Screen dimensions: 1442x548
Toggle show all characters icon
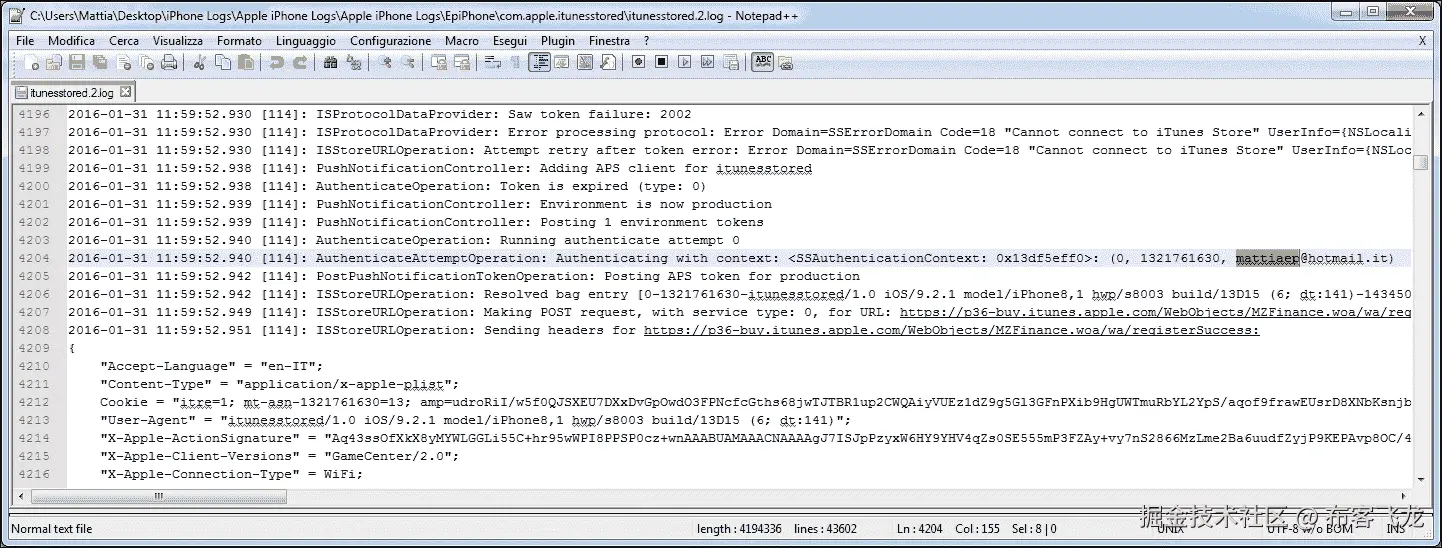(x=515, y=63)
